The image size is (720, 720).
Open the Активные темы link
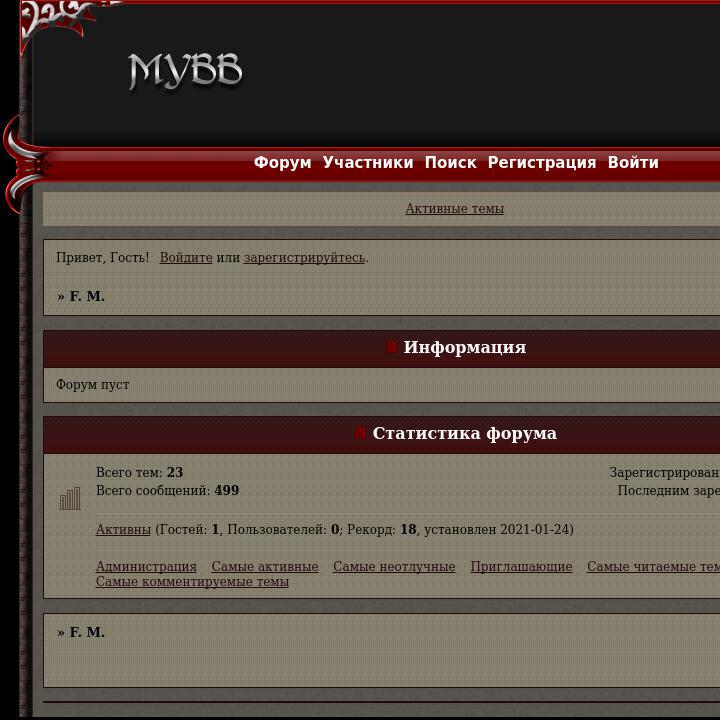pos(455,208)
